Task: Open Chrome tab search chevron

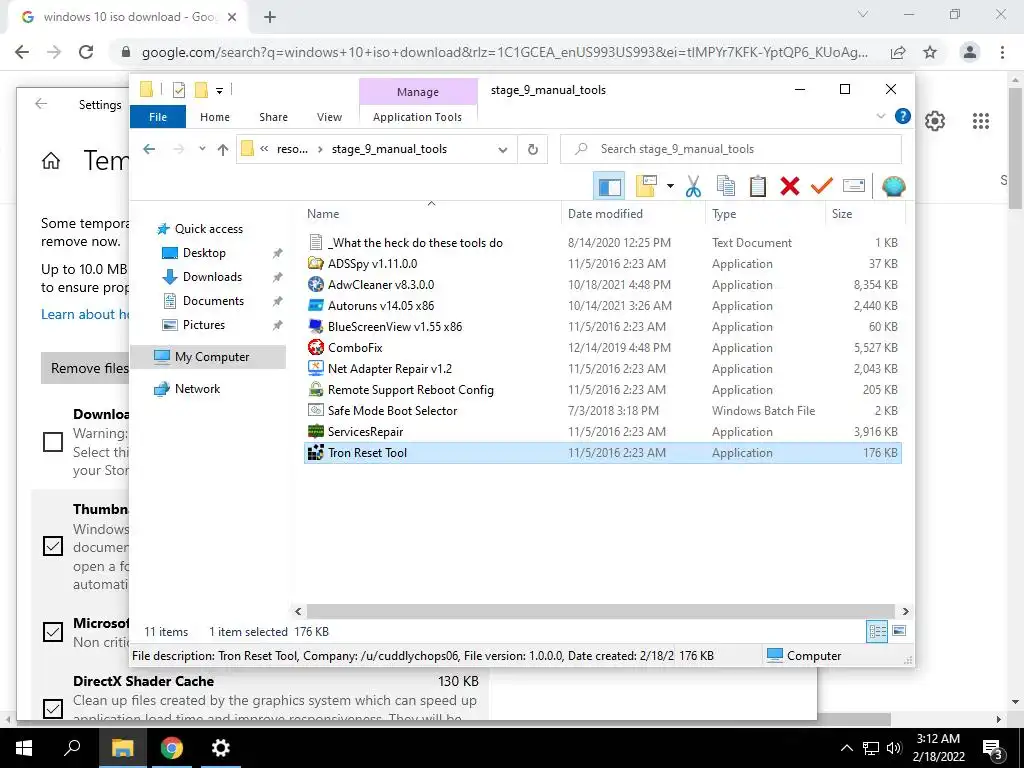Action: [x=863, y=14]
